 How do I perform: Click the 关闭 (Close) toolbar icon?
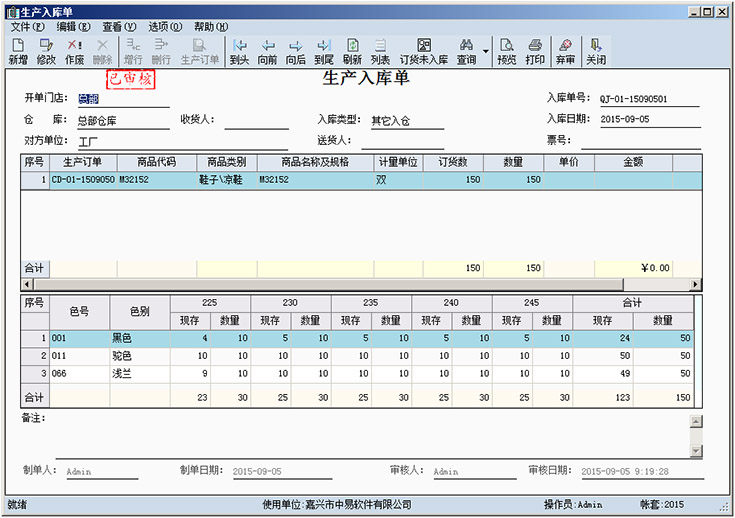click(596, 52)
